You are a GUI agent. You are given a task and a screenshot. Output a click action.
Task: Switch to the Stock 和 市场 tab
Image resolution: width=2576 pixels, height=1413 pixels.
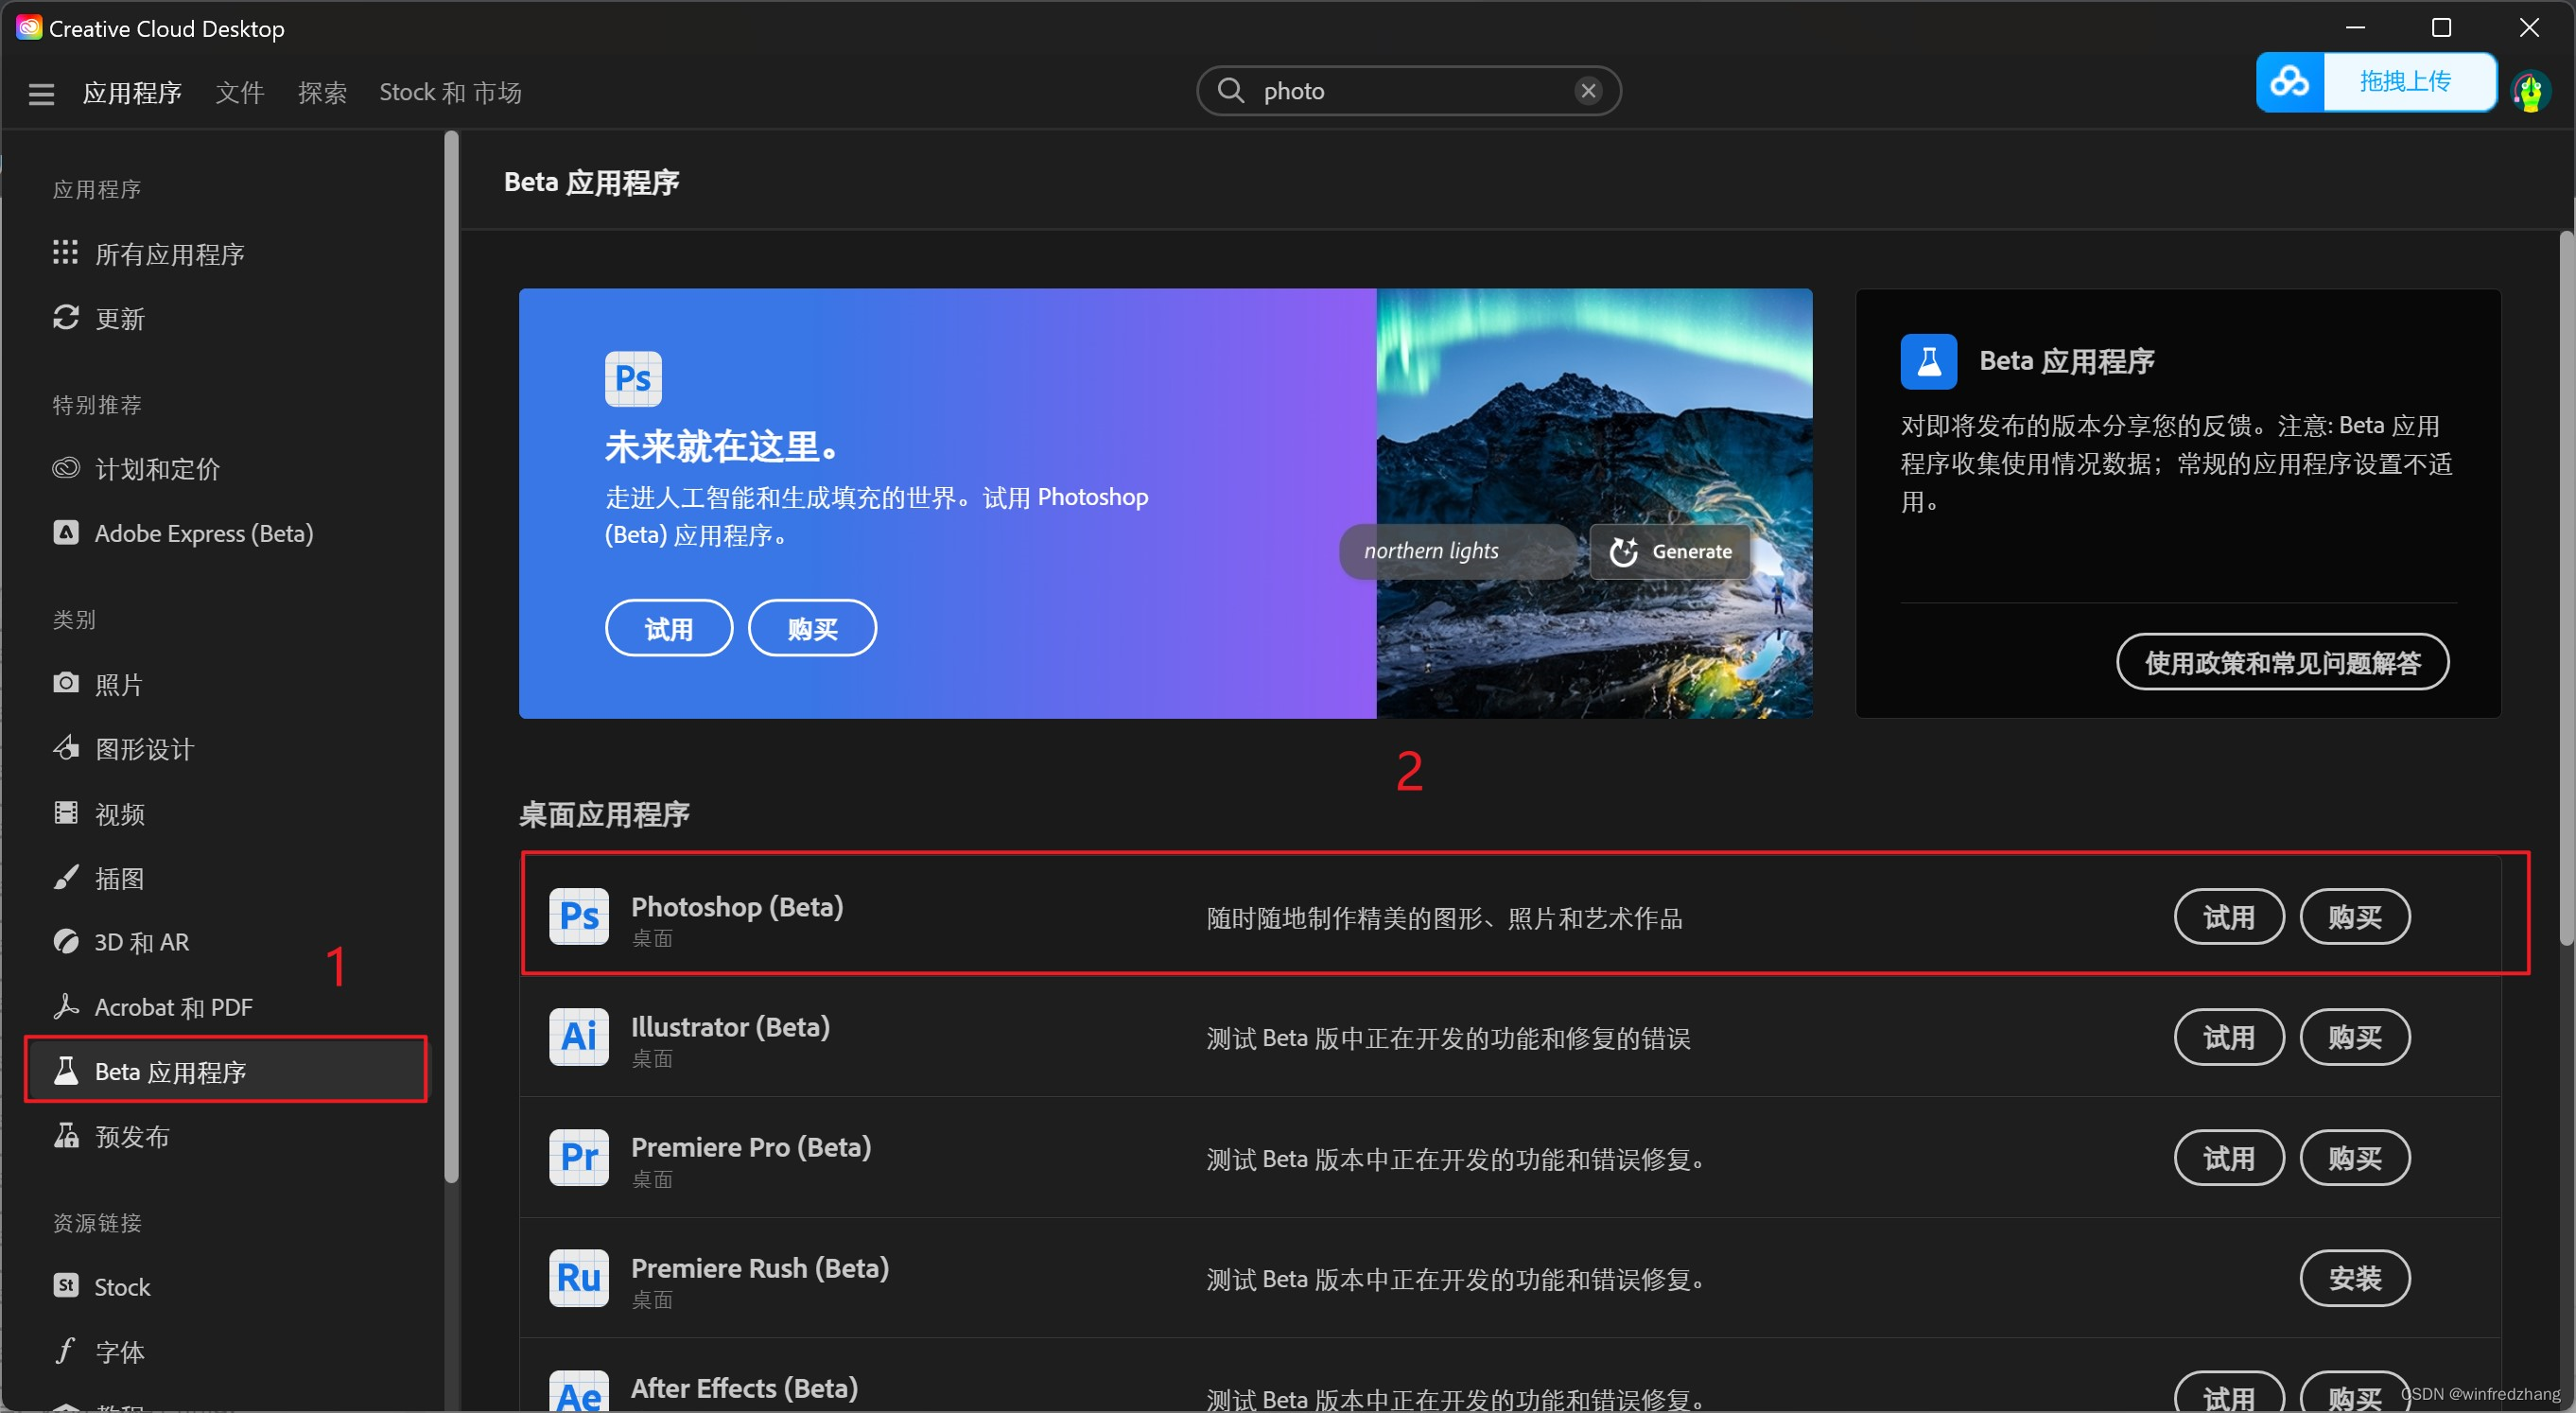click(x=450, y=93)
